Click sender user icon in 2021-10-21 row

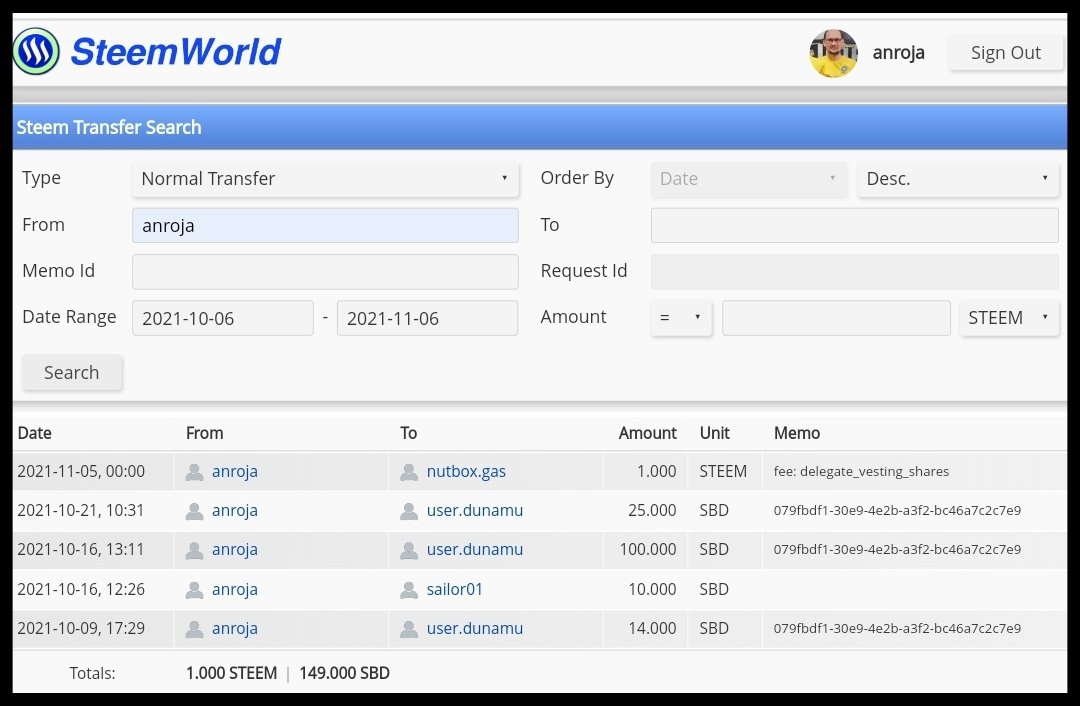tap(195, 511)
